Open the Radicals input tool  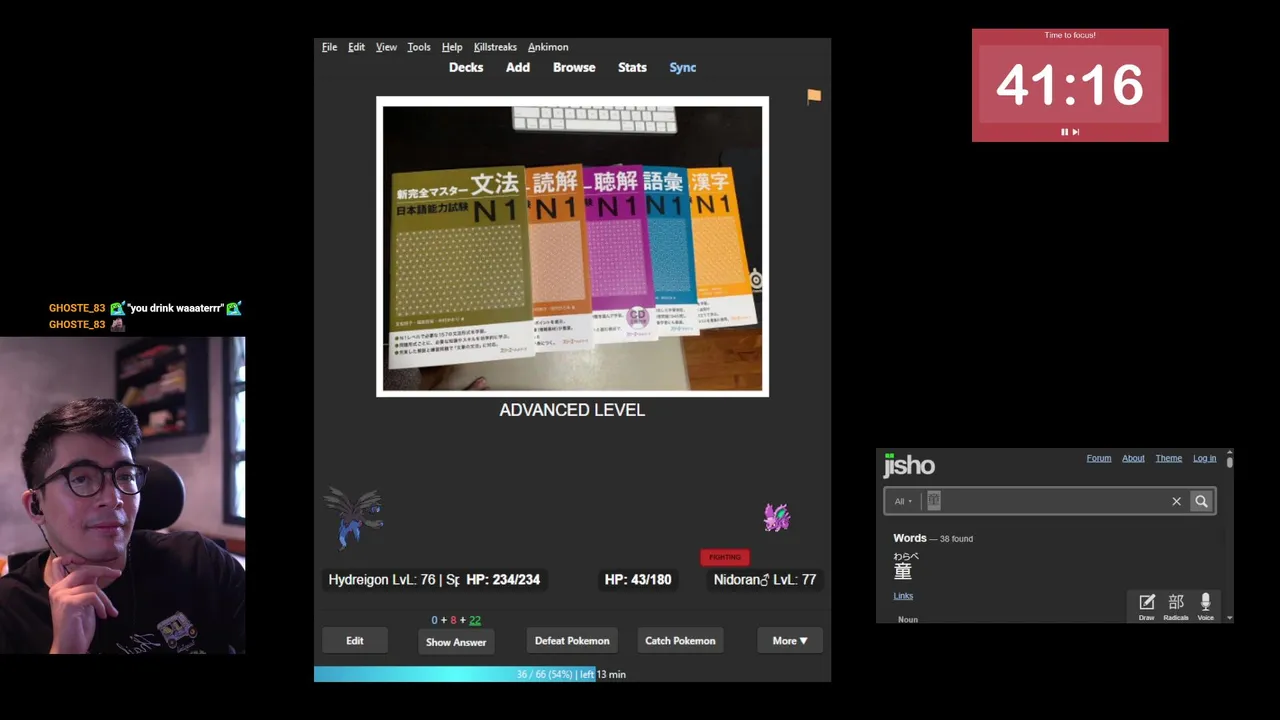[1176, 606]
